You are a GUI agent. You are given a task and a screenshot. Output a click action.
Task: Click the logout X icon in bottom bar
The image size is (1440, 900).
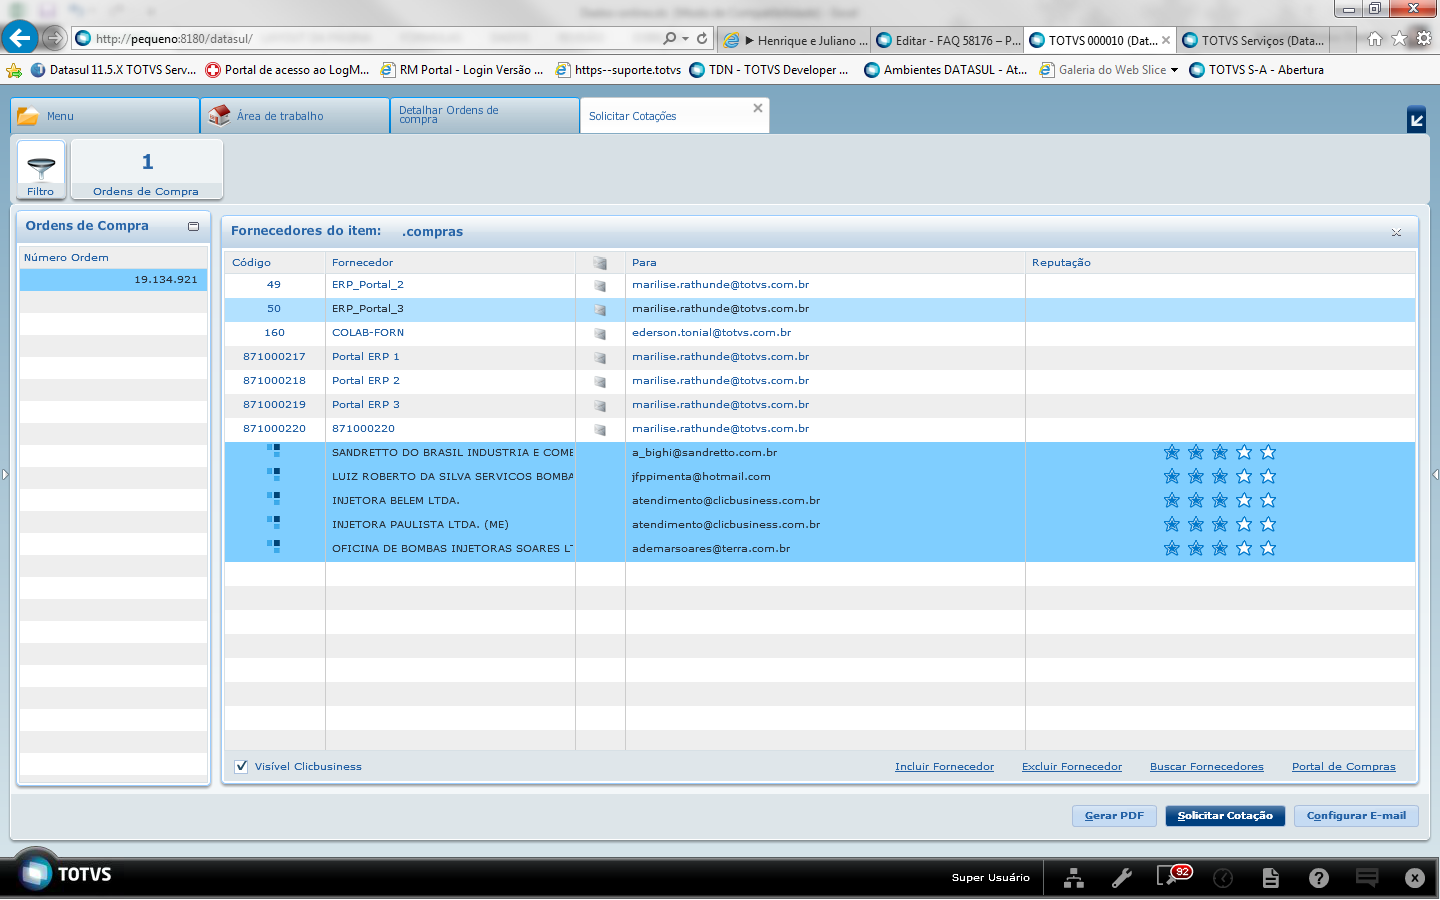pos(1414,878)
